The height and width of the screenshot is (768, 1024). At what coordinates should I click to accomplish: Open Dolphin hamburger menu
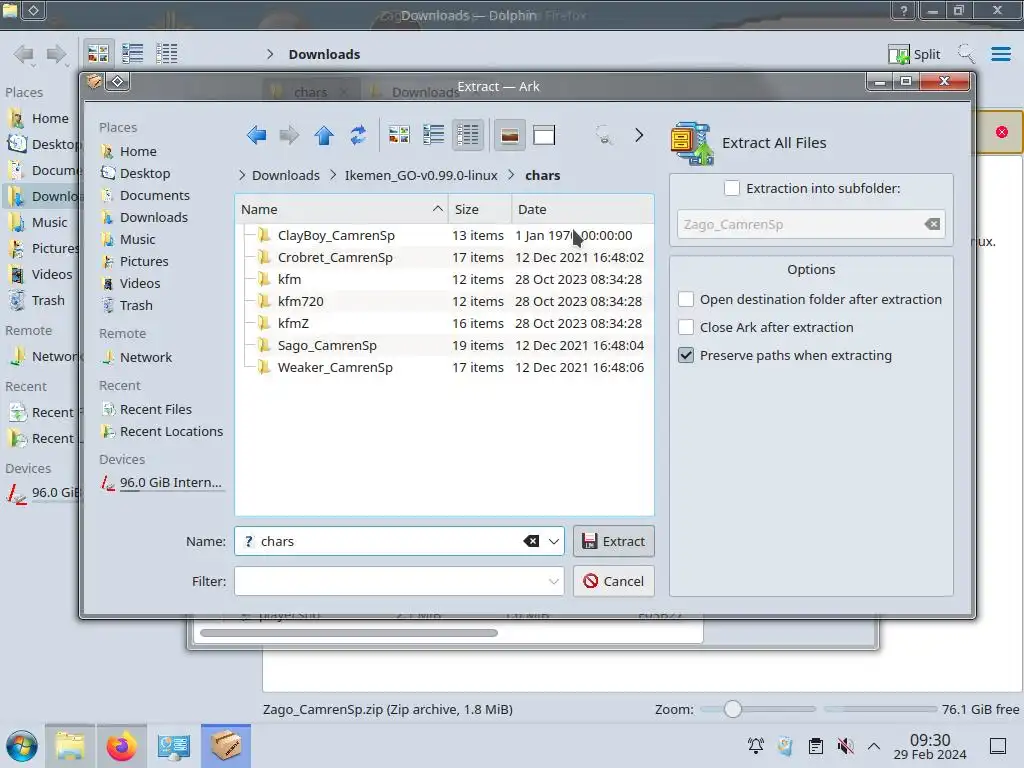click(1000, 54)
